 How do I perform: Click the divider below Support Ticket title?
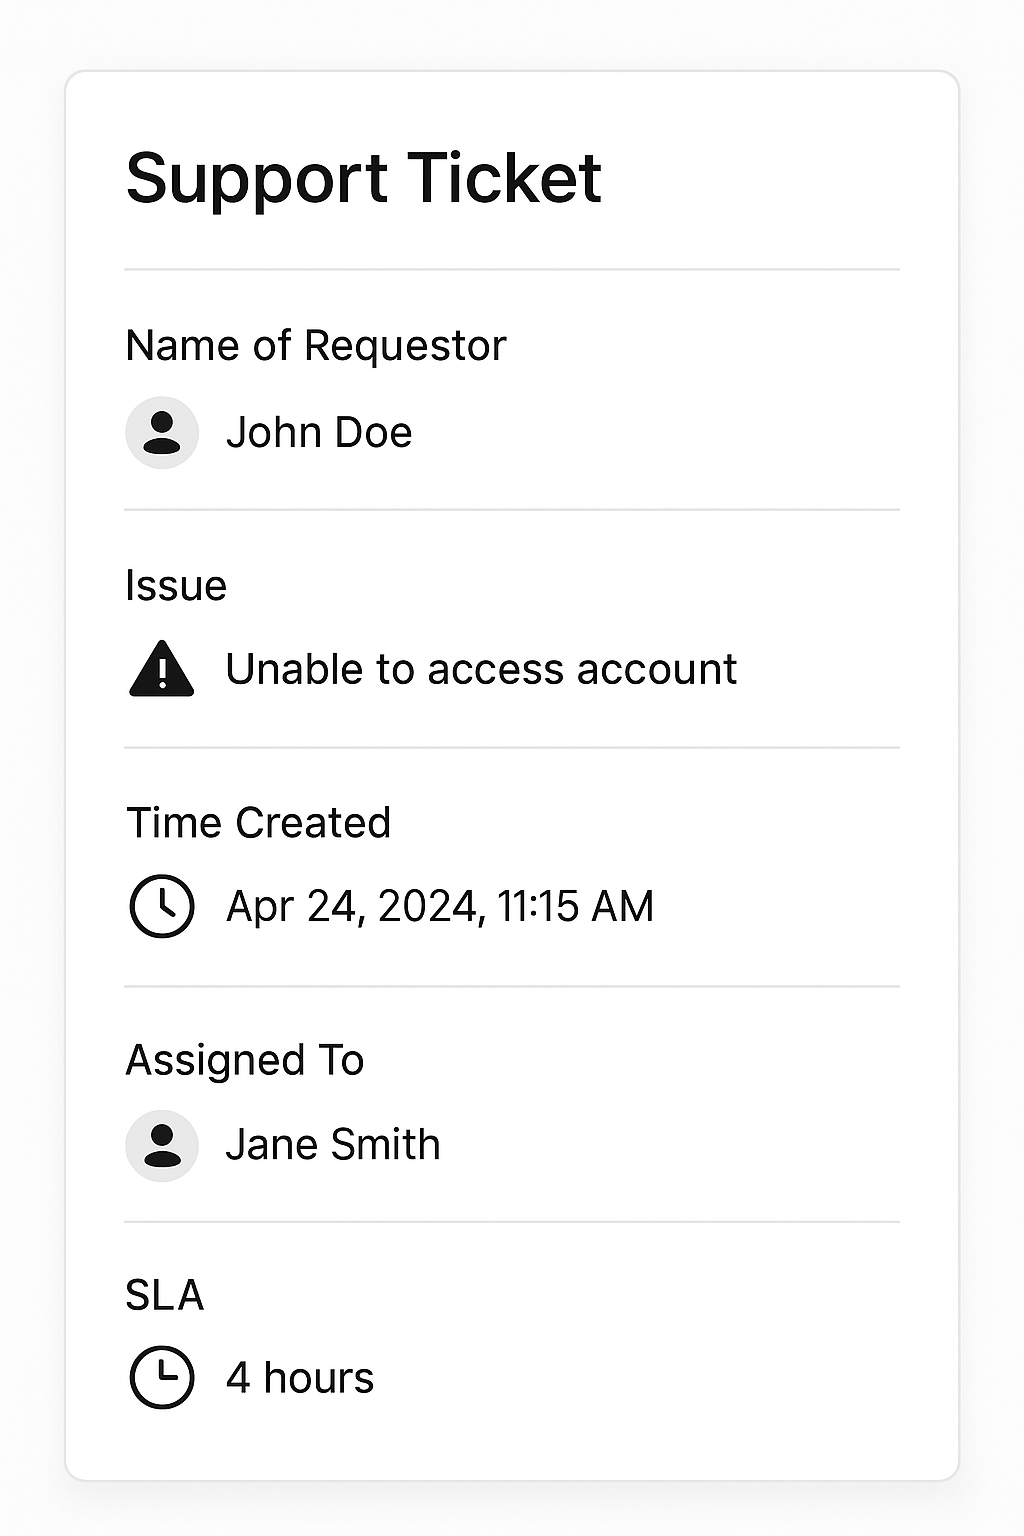[512, 269]
